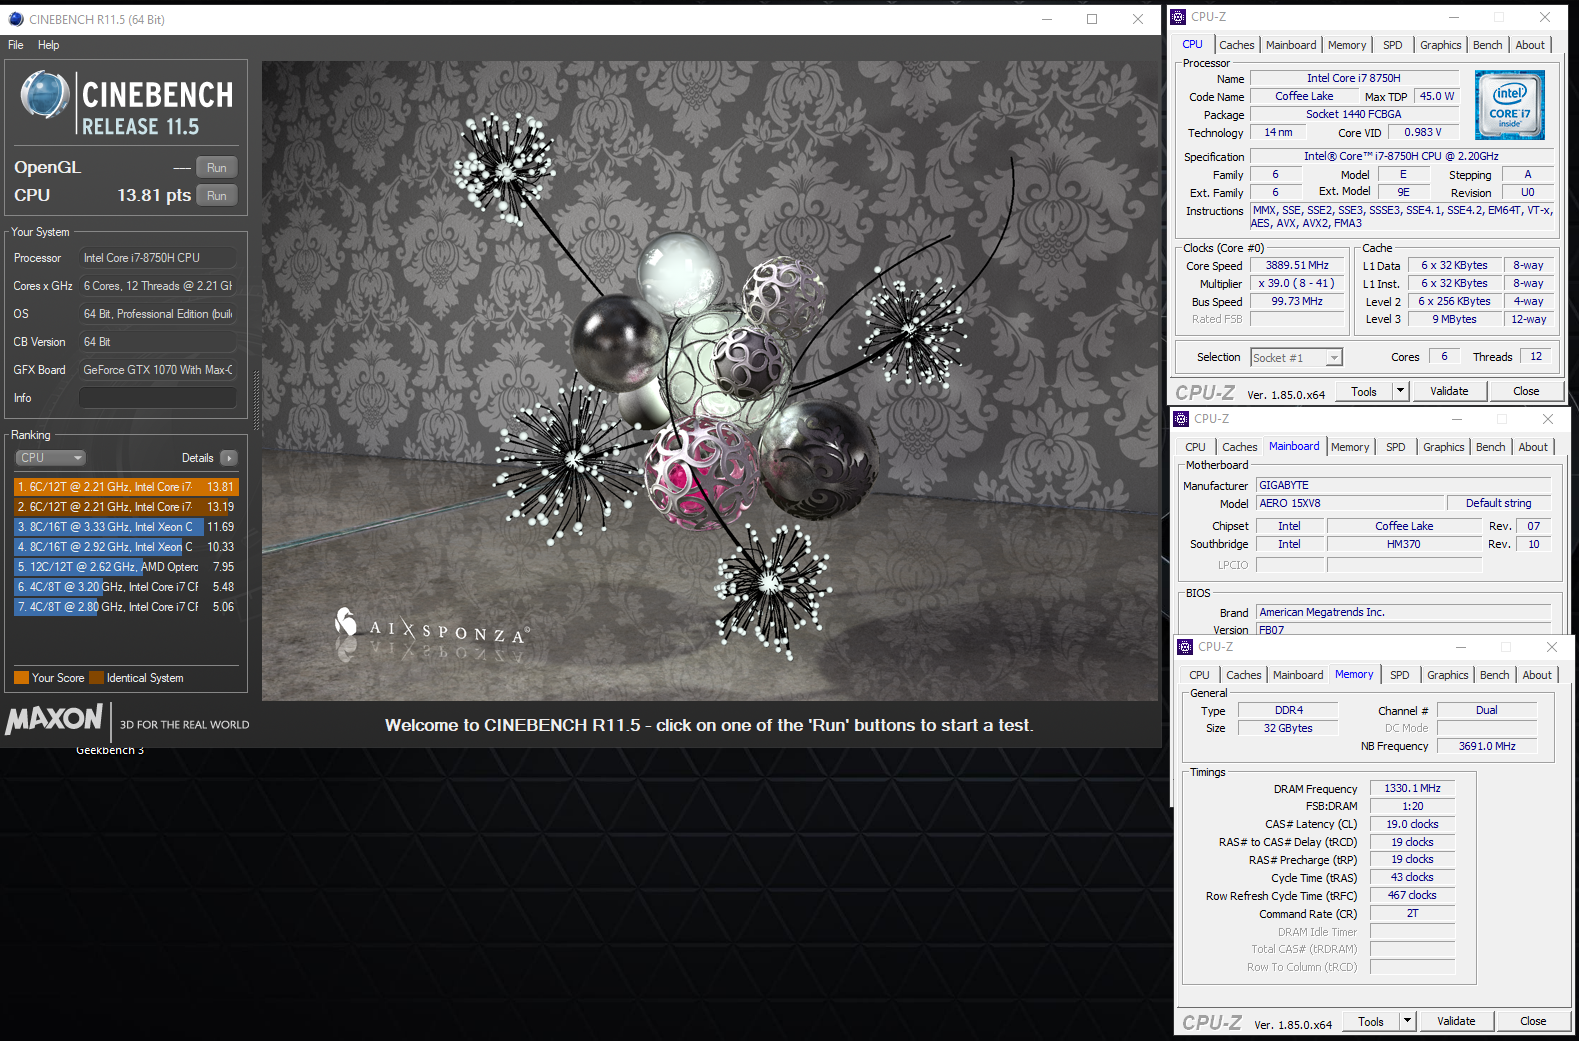Viewport: 1579px width, 1041px height.
Task: Switch to CPU tab in Memory CPU-Z window
Action: pyautogui.click(x=1200, y=675)
